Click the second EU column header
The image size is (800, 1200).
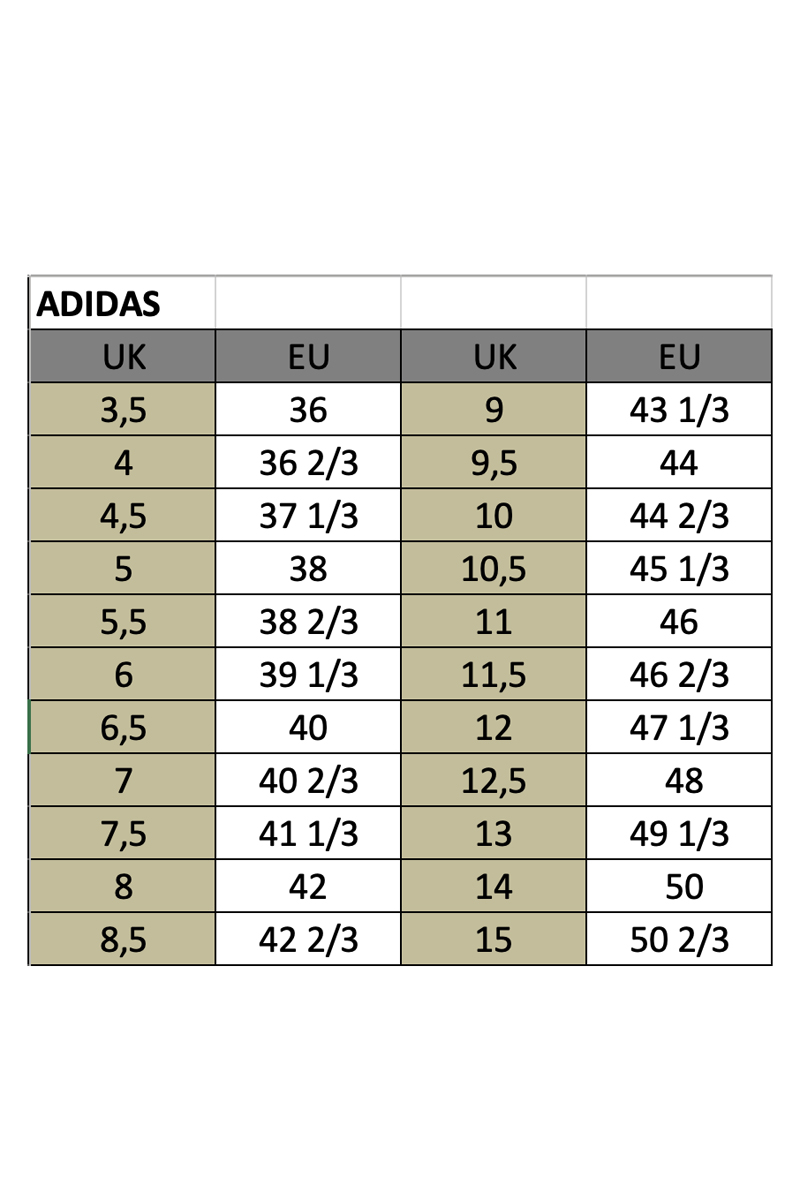coord(679,356)
